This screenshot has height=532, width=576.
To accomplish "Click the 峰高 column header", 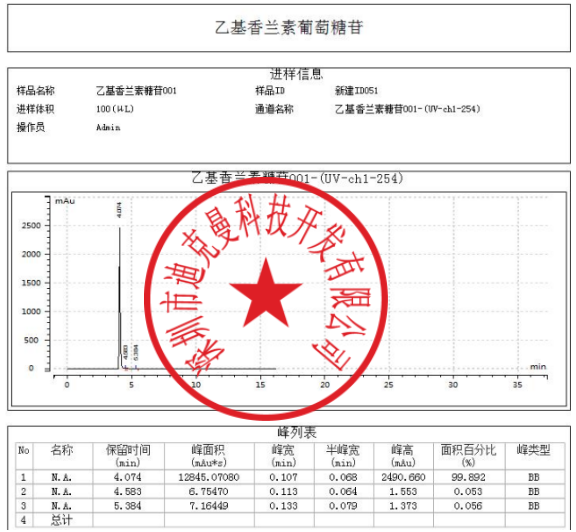I will pyautogui.click(x=403, y=456).
